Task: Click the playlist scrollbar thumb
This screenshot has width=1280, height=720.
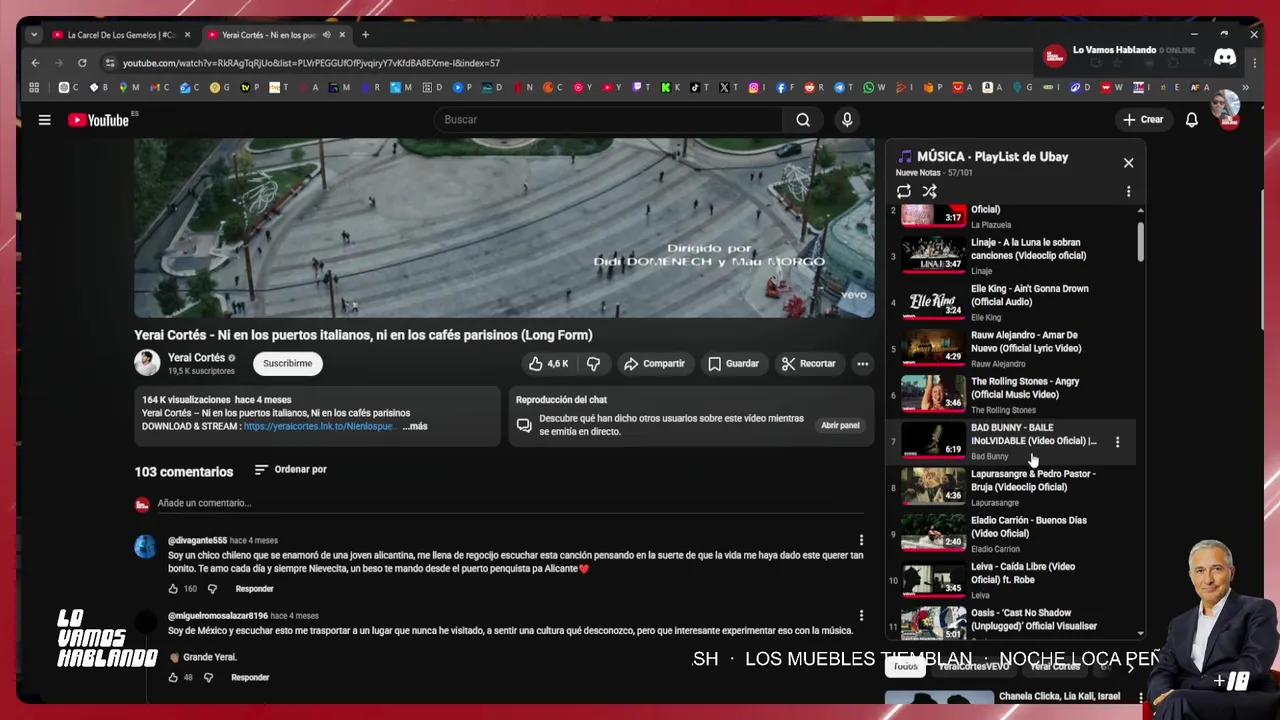Action: 1140,242
